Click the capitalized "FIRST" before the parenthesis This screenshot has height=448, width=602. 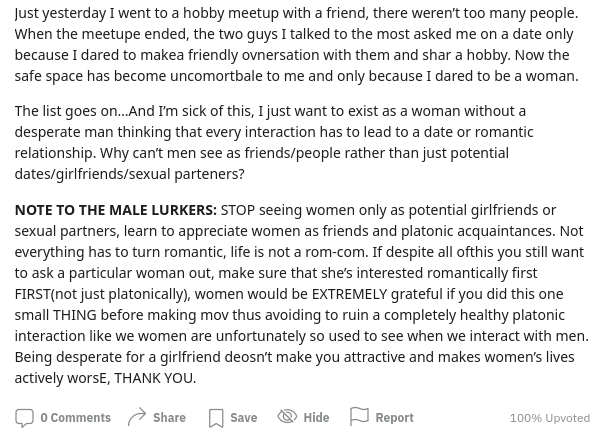[32, 294]
